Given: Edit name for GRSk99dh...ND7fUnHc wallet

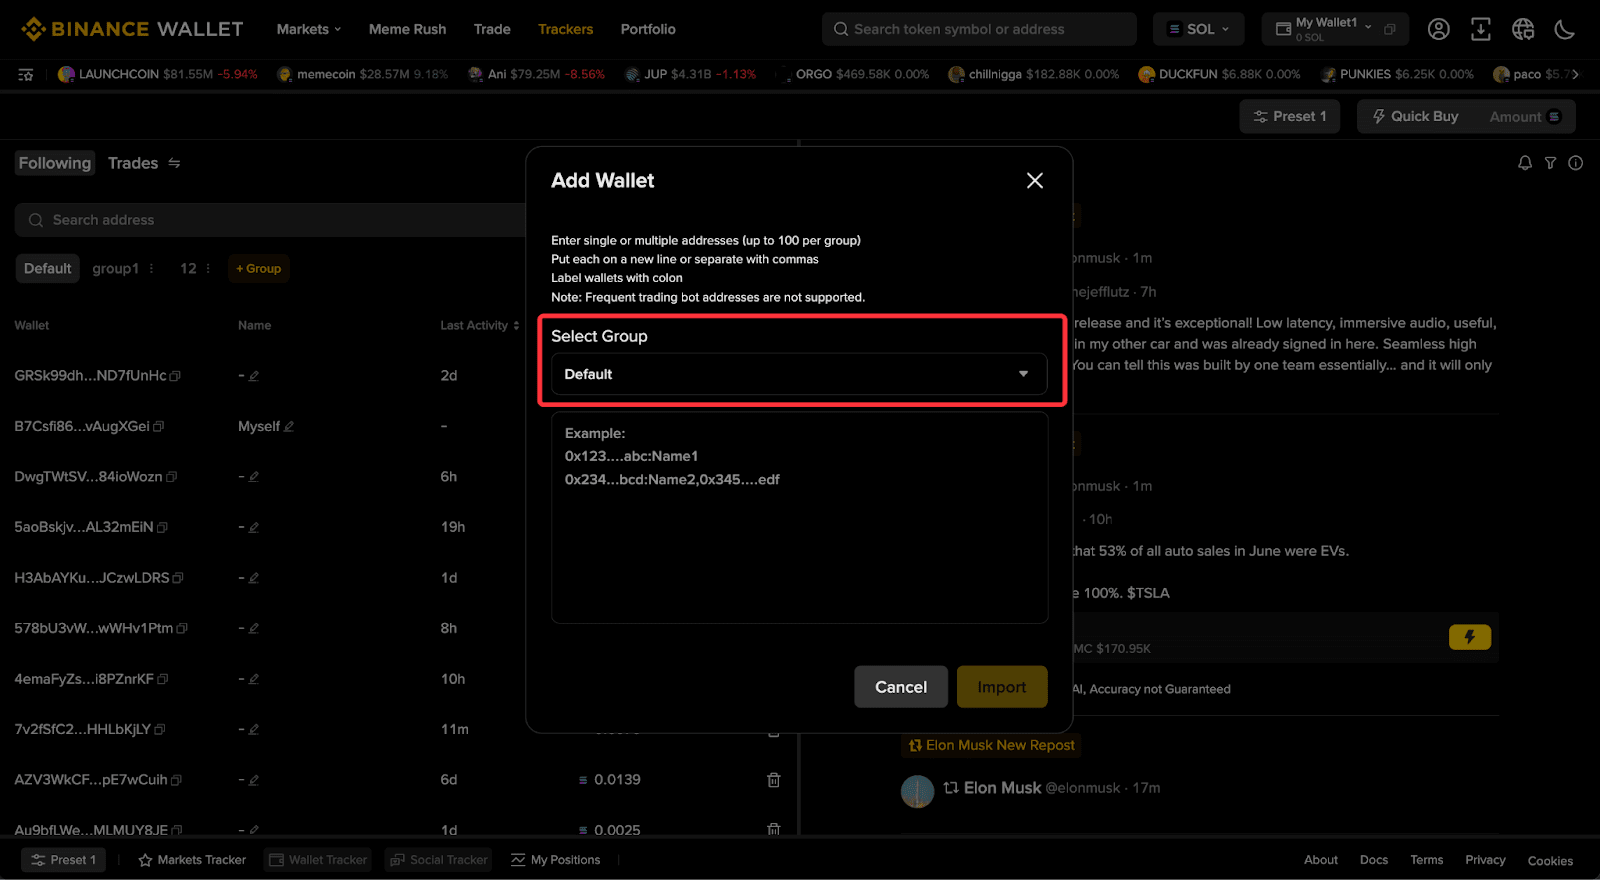Looking at the screenshot, I should [x=254, y=376].
